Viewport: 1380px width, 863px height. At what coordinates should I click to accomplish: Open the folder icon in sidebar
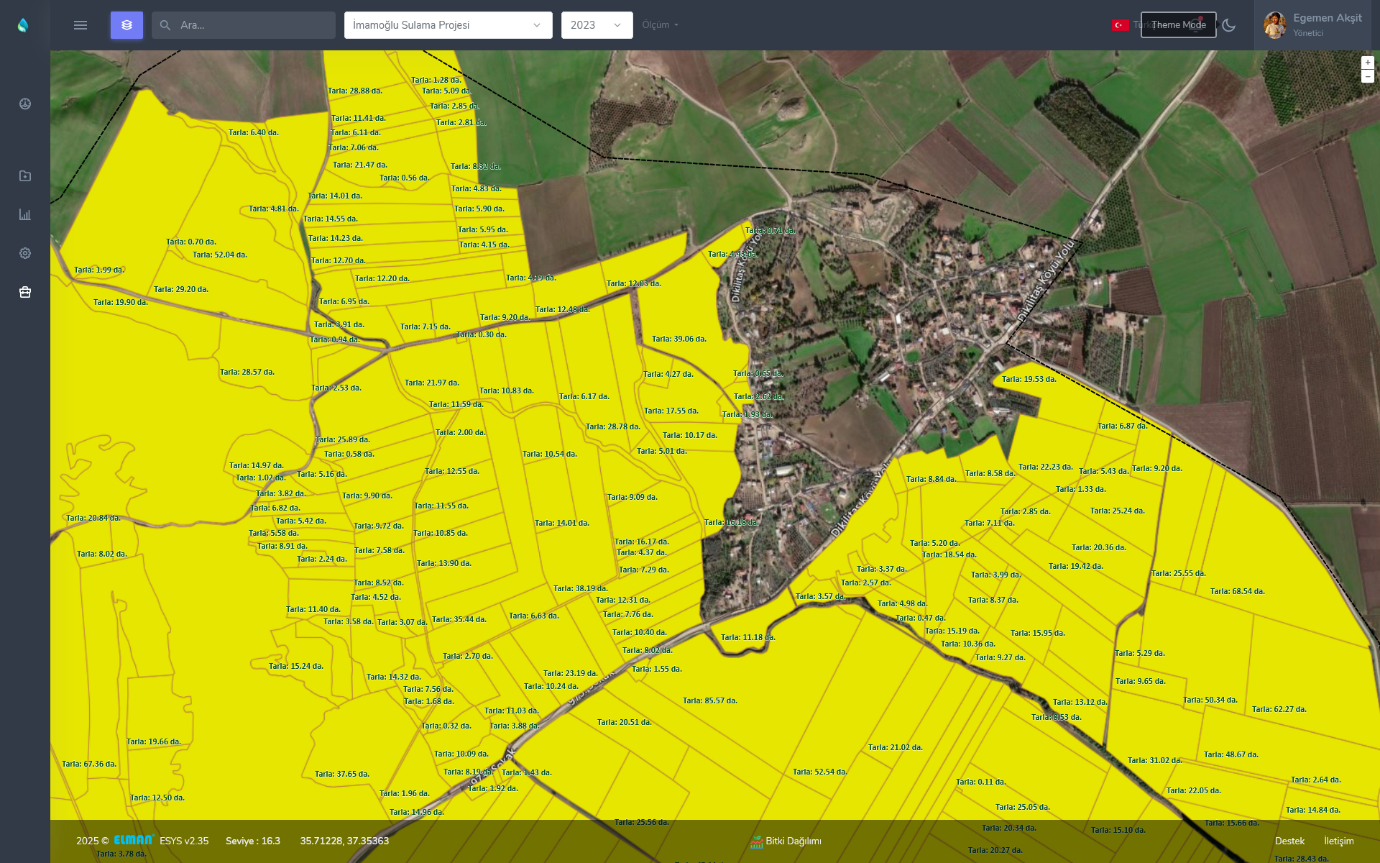click(x=25, y=176)
